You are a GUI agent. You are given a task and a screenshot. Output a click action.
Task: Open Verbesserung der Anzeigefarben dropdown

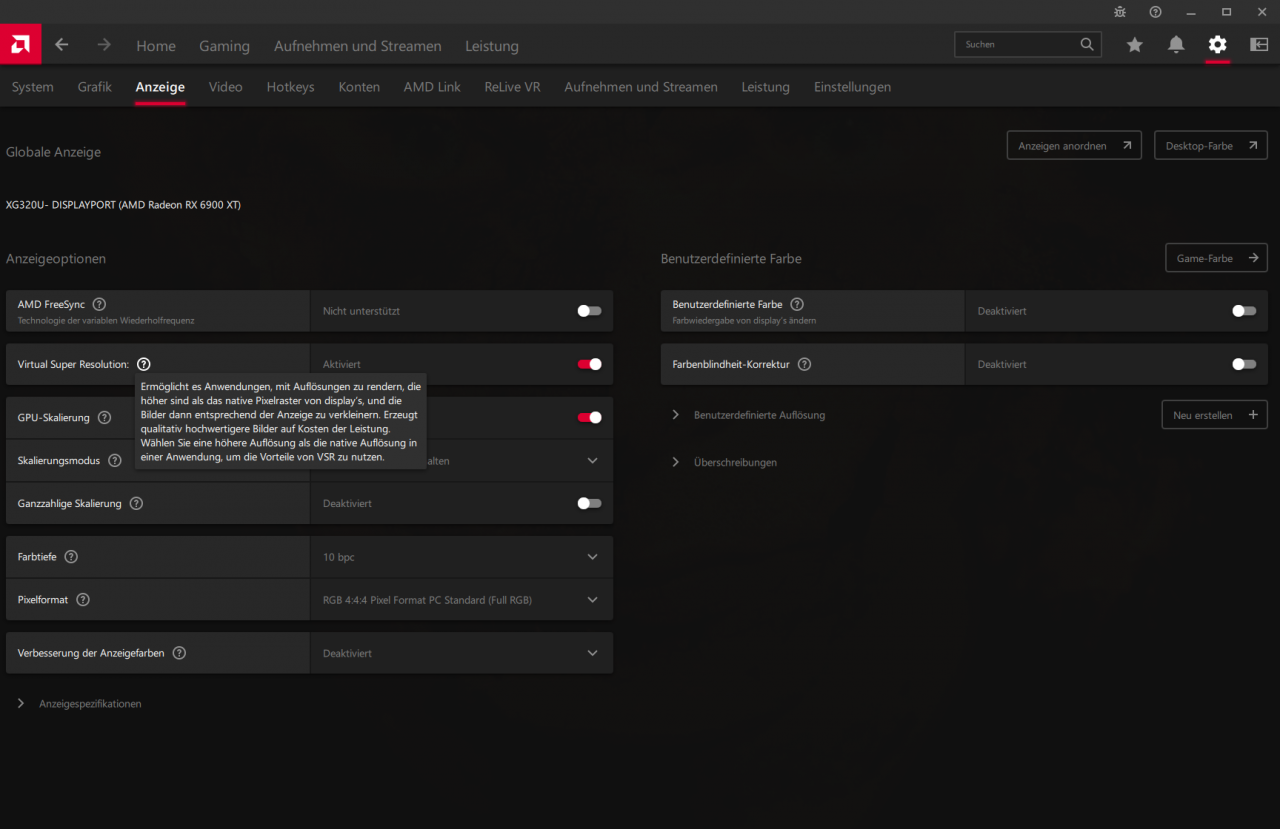pos(461,653)
